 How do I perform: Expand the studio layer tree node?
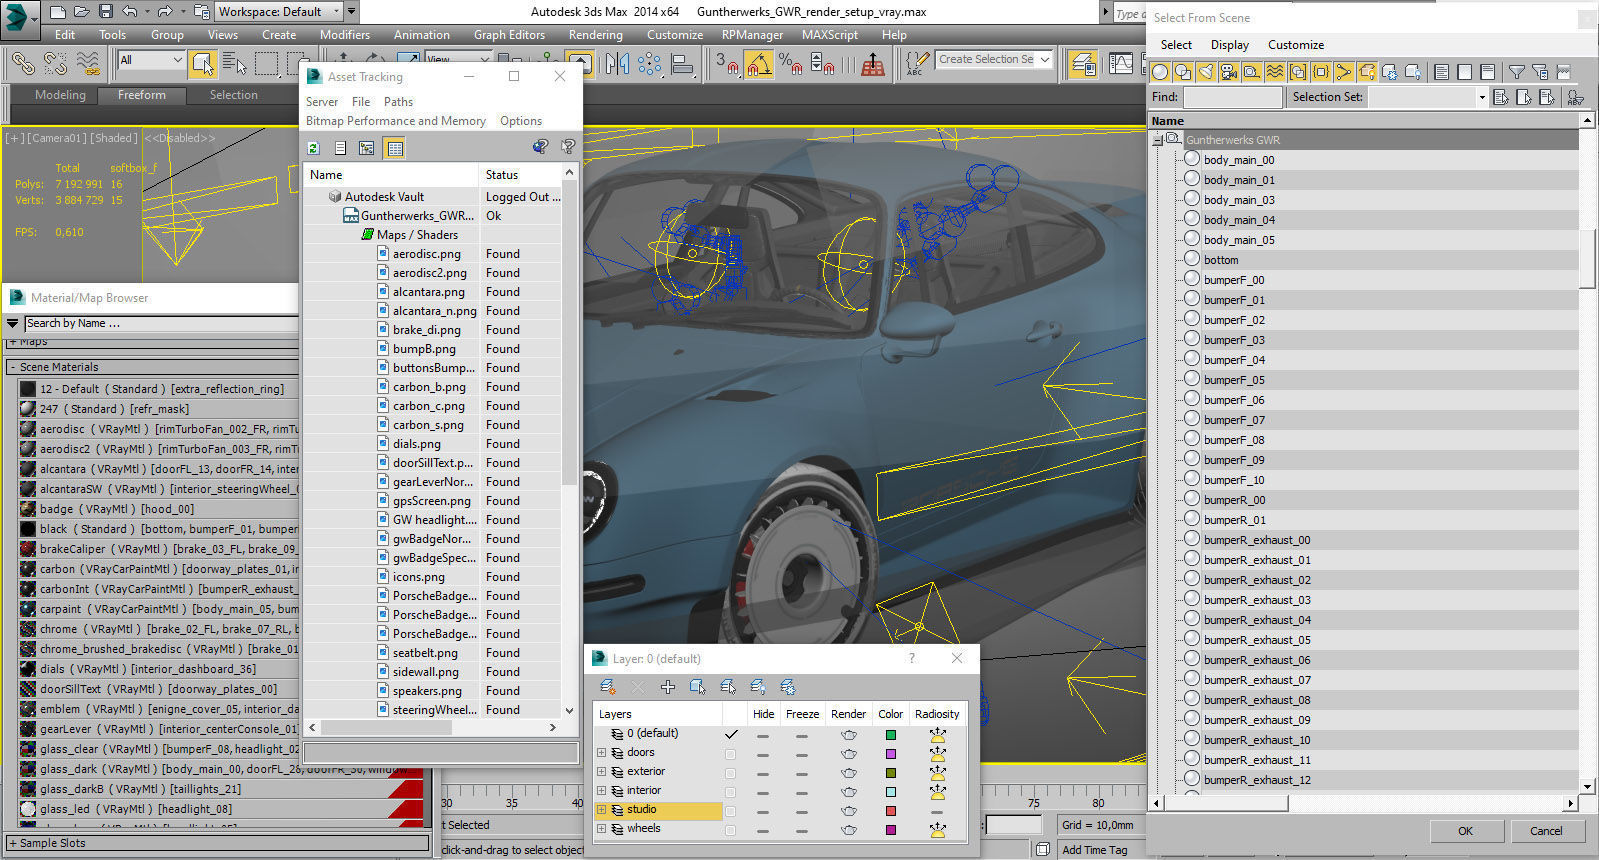point(602,810)
